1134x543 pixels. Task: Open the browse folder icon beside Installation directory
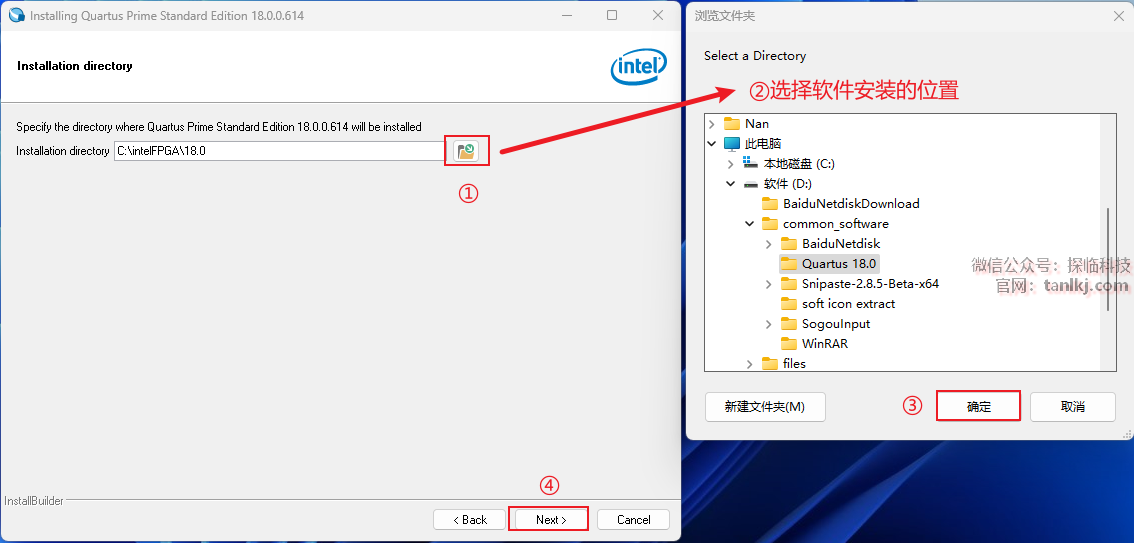[466, 151]
